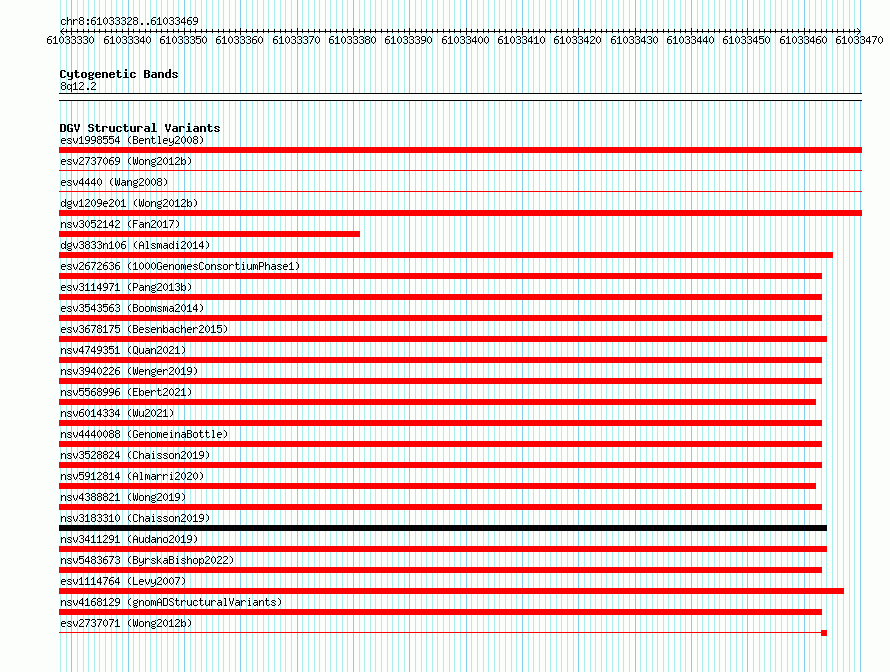This screenshot has width=890, height=672.
Task: Open the nsv6014334 (Wu2021) label
Action: [117, 413]
